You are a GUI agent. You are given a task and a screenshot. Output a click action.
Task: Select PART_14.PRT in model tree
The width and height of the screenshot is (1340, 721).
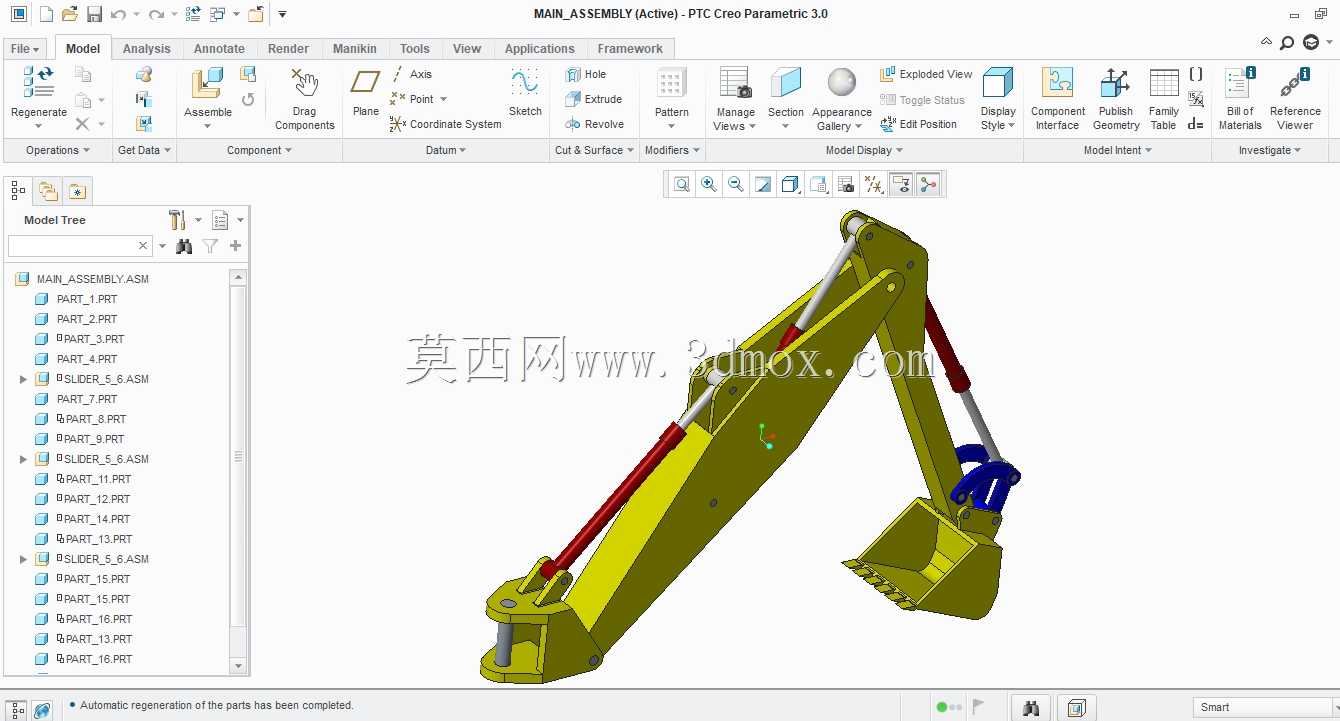click(x=97, y=519)
